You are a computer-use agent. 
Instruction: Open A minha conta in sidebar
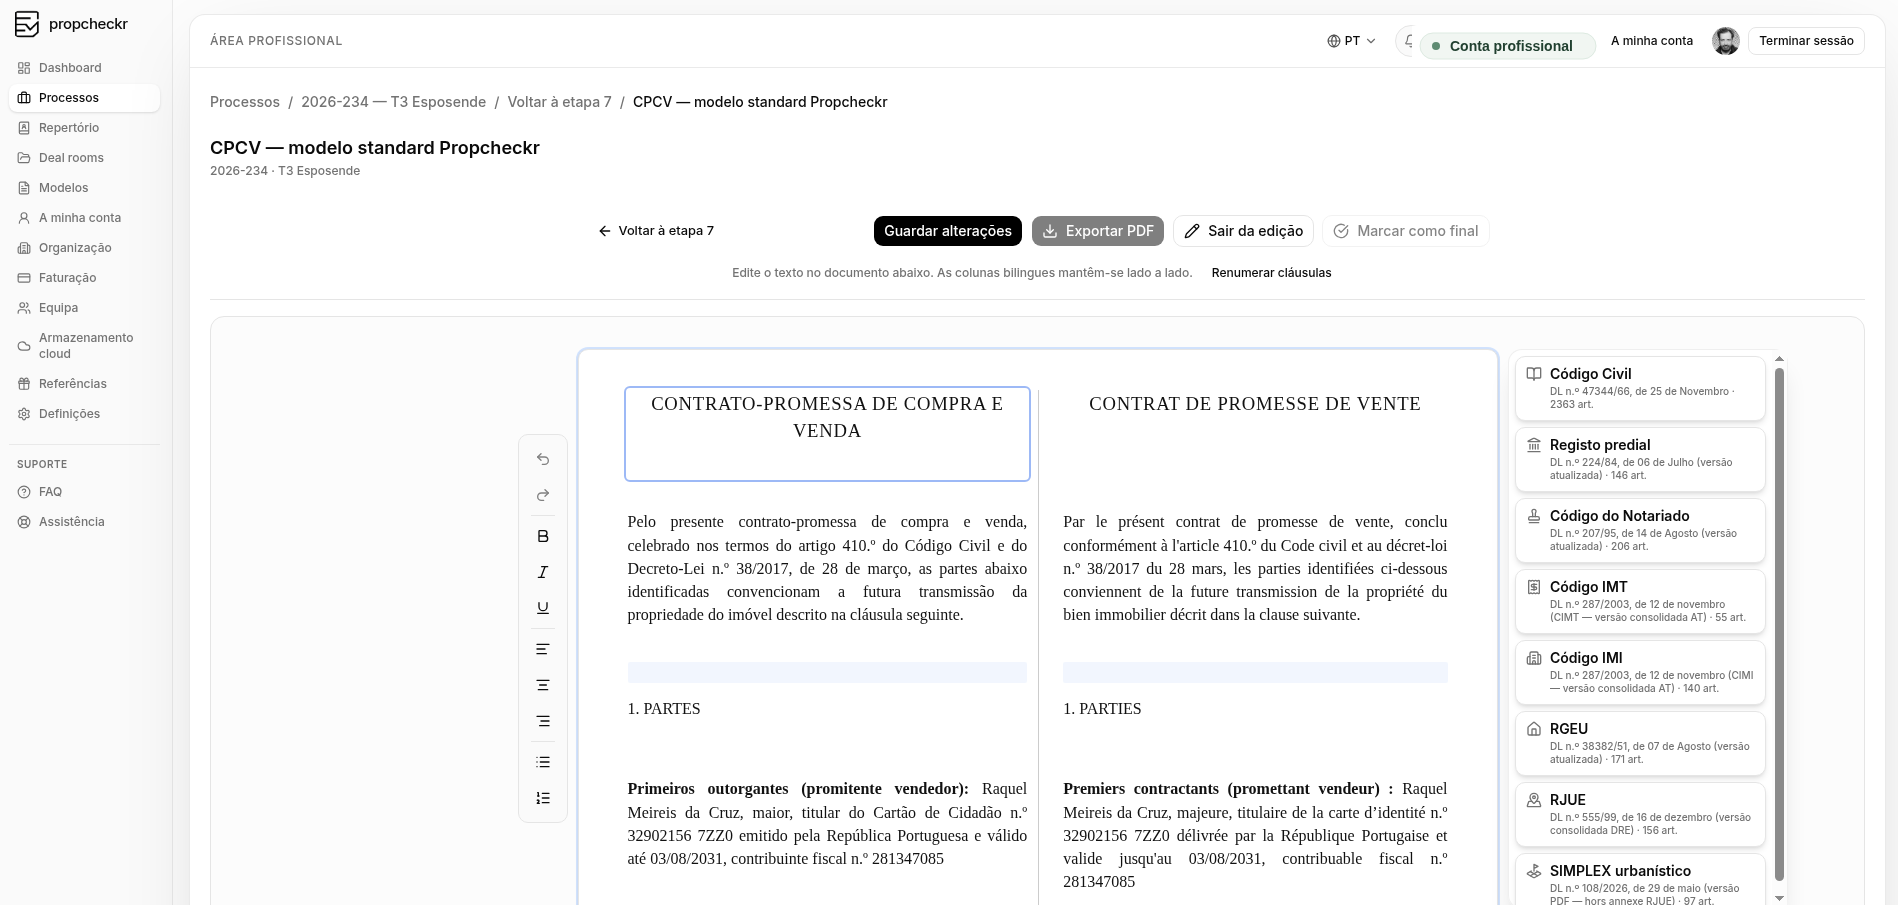click(x=84, y=218)
